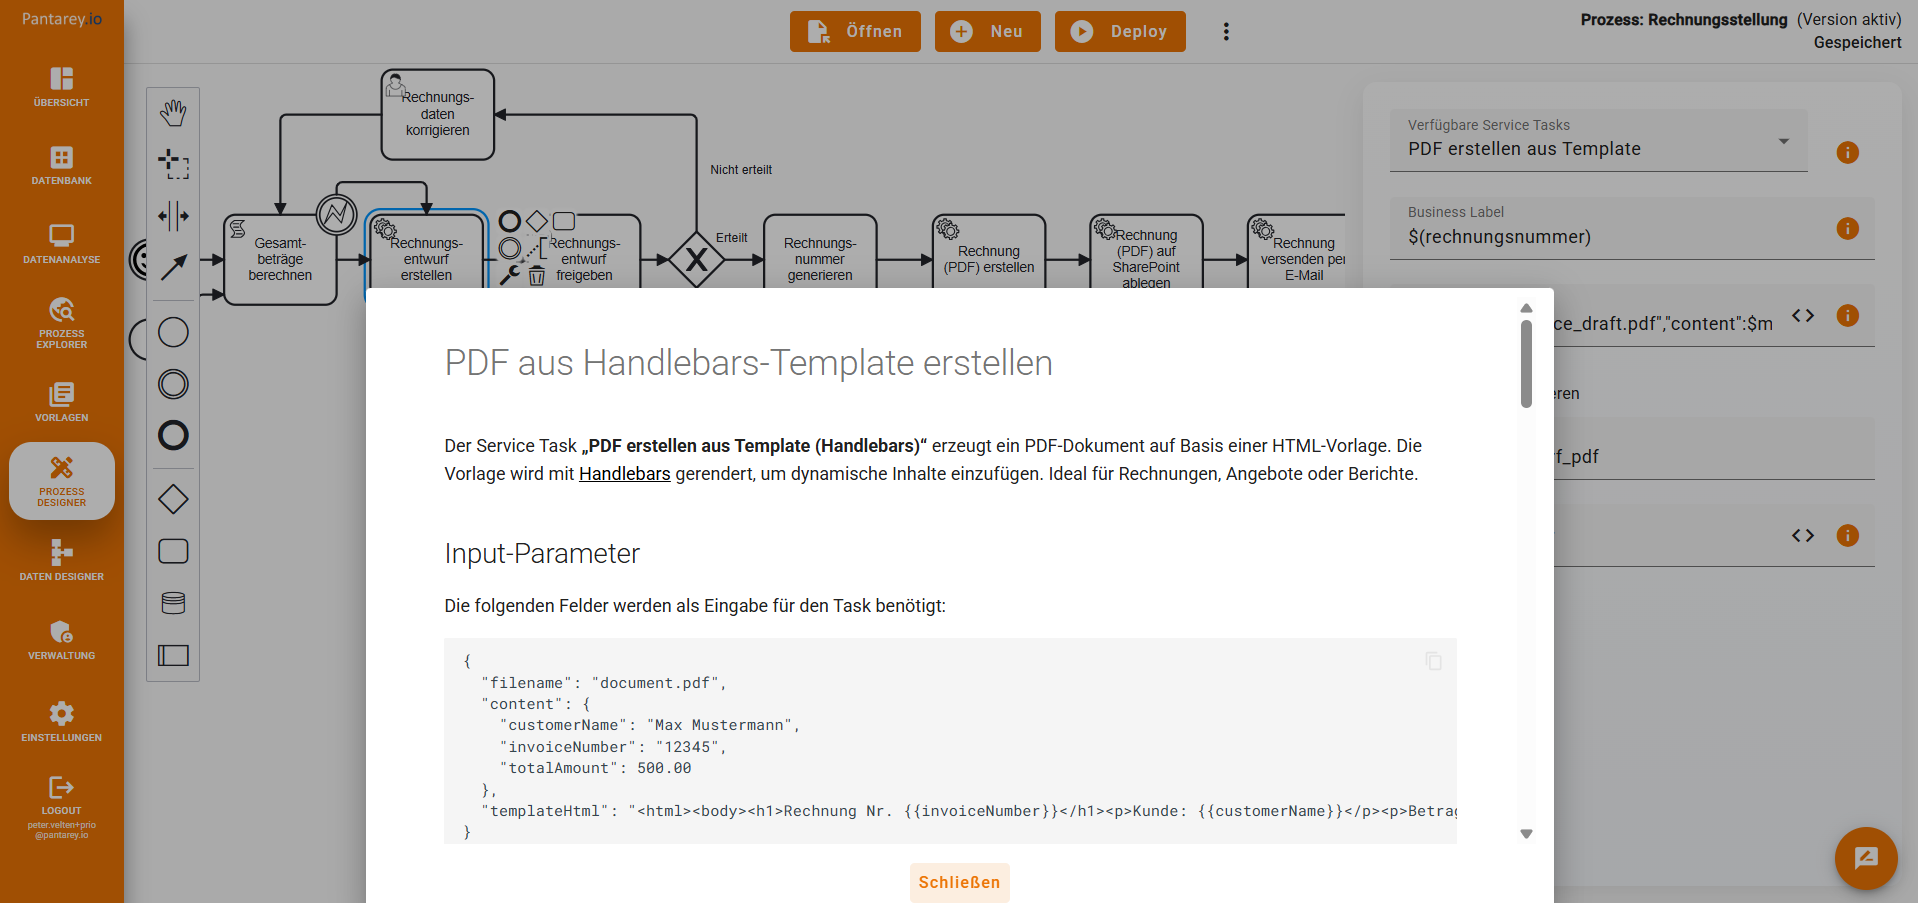
Task: Expand the Verfügbare Service Tasks dropdown
Action: coord(1783,141)
